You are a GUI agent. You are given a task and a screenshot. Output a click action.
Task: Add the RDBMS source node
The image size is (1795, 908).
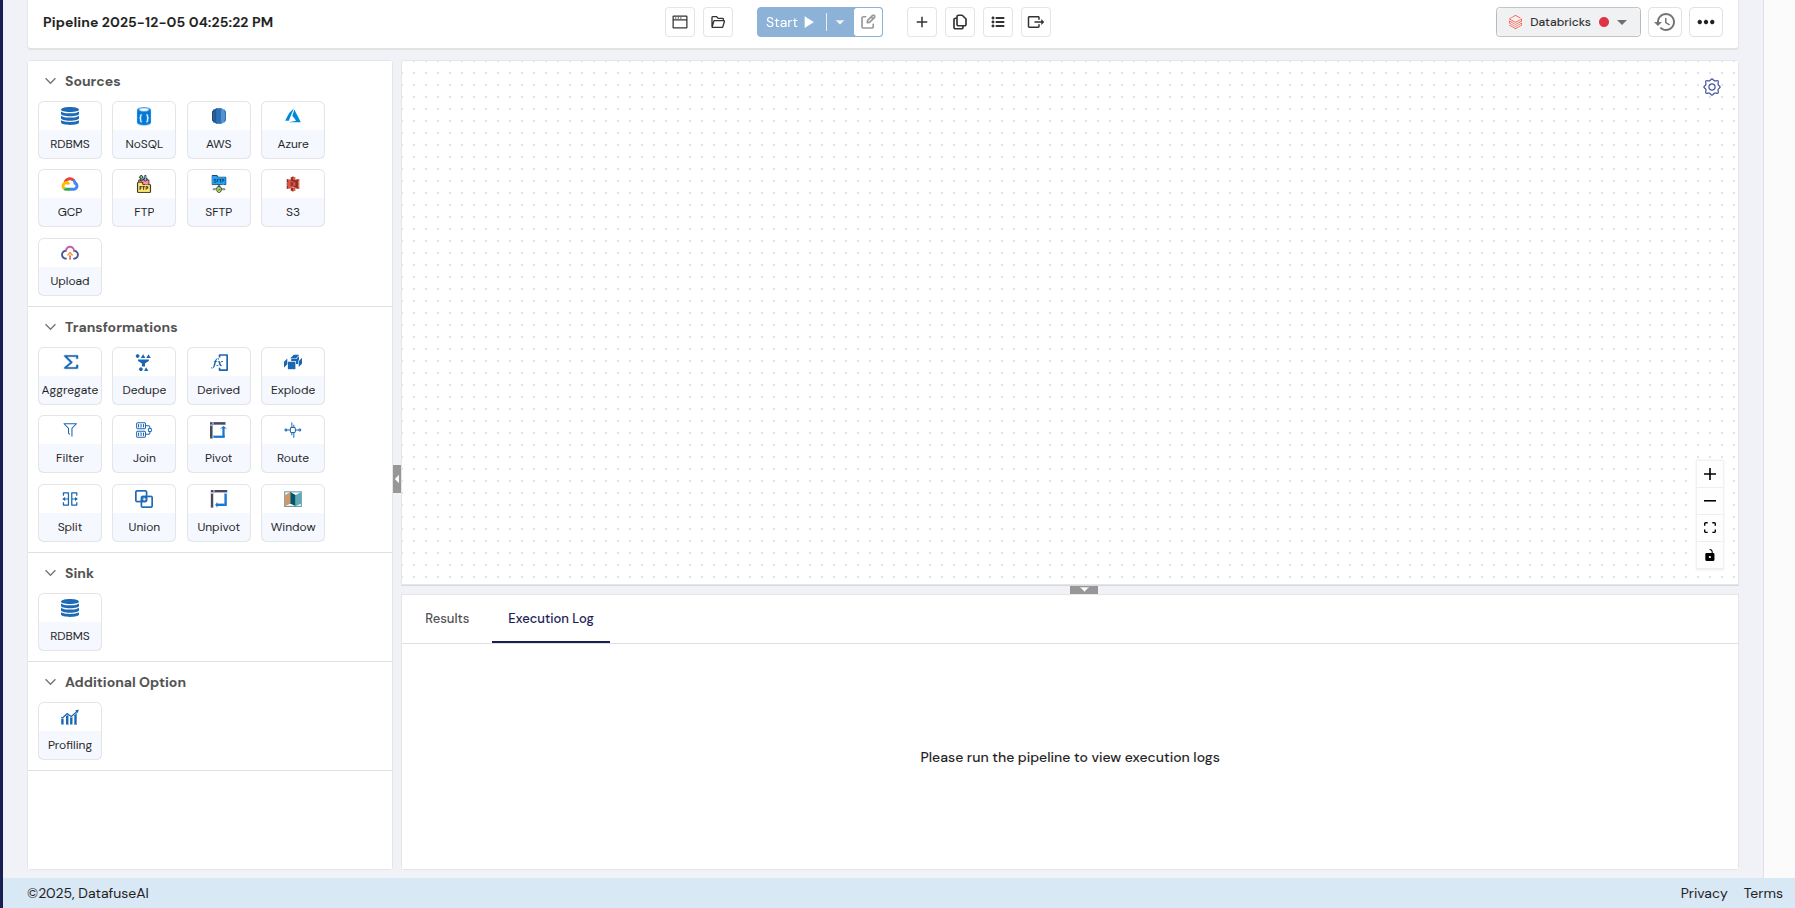(70, 129)
